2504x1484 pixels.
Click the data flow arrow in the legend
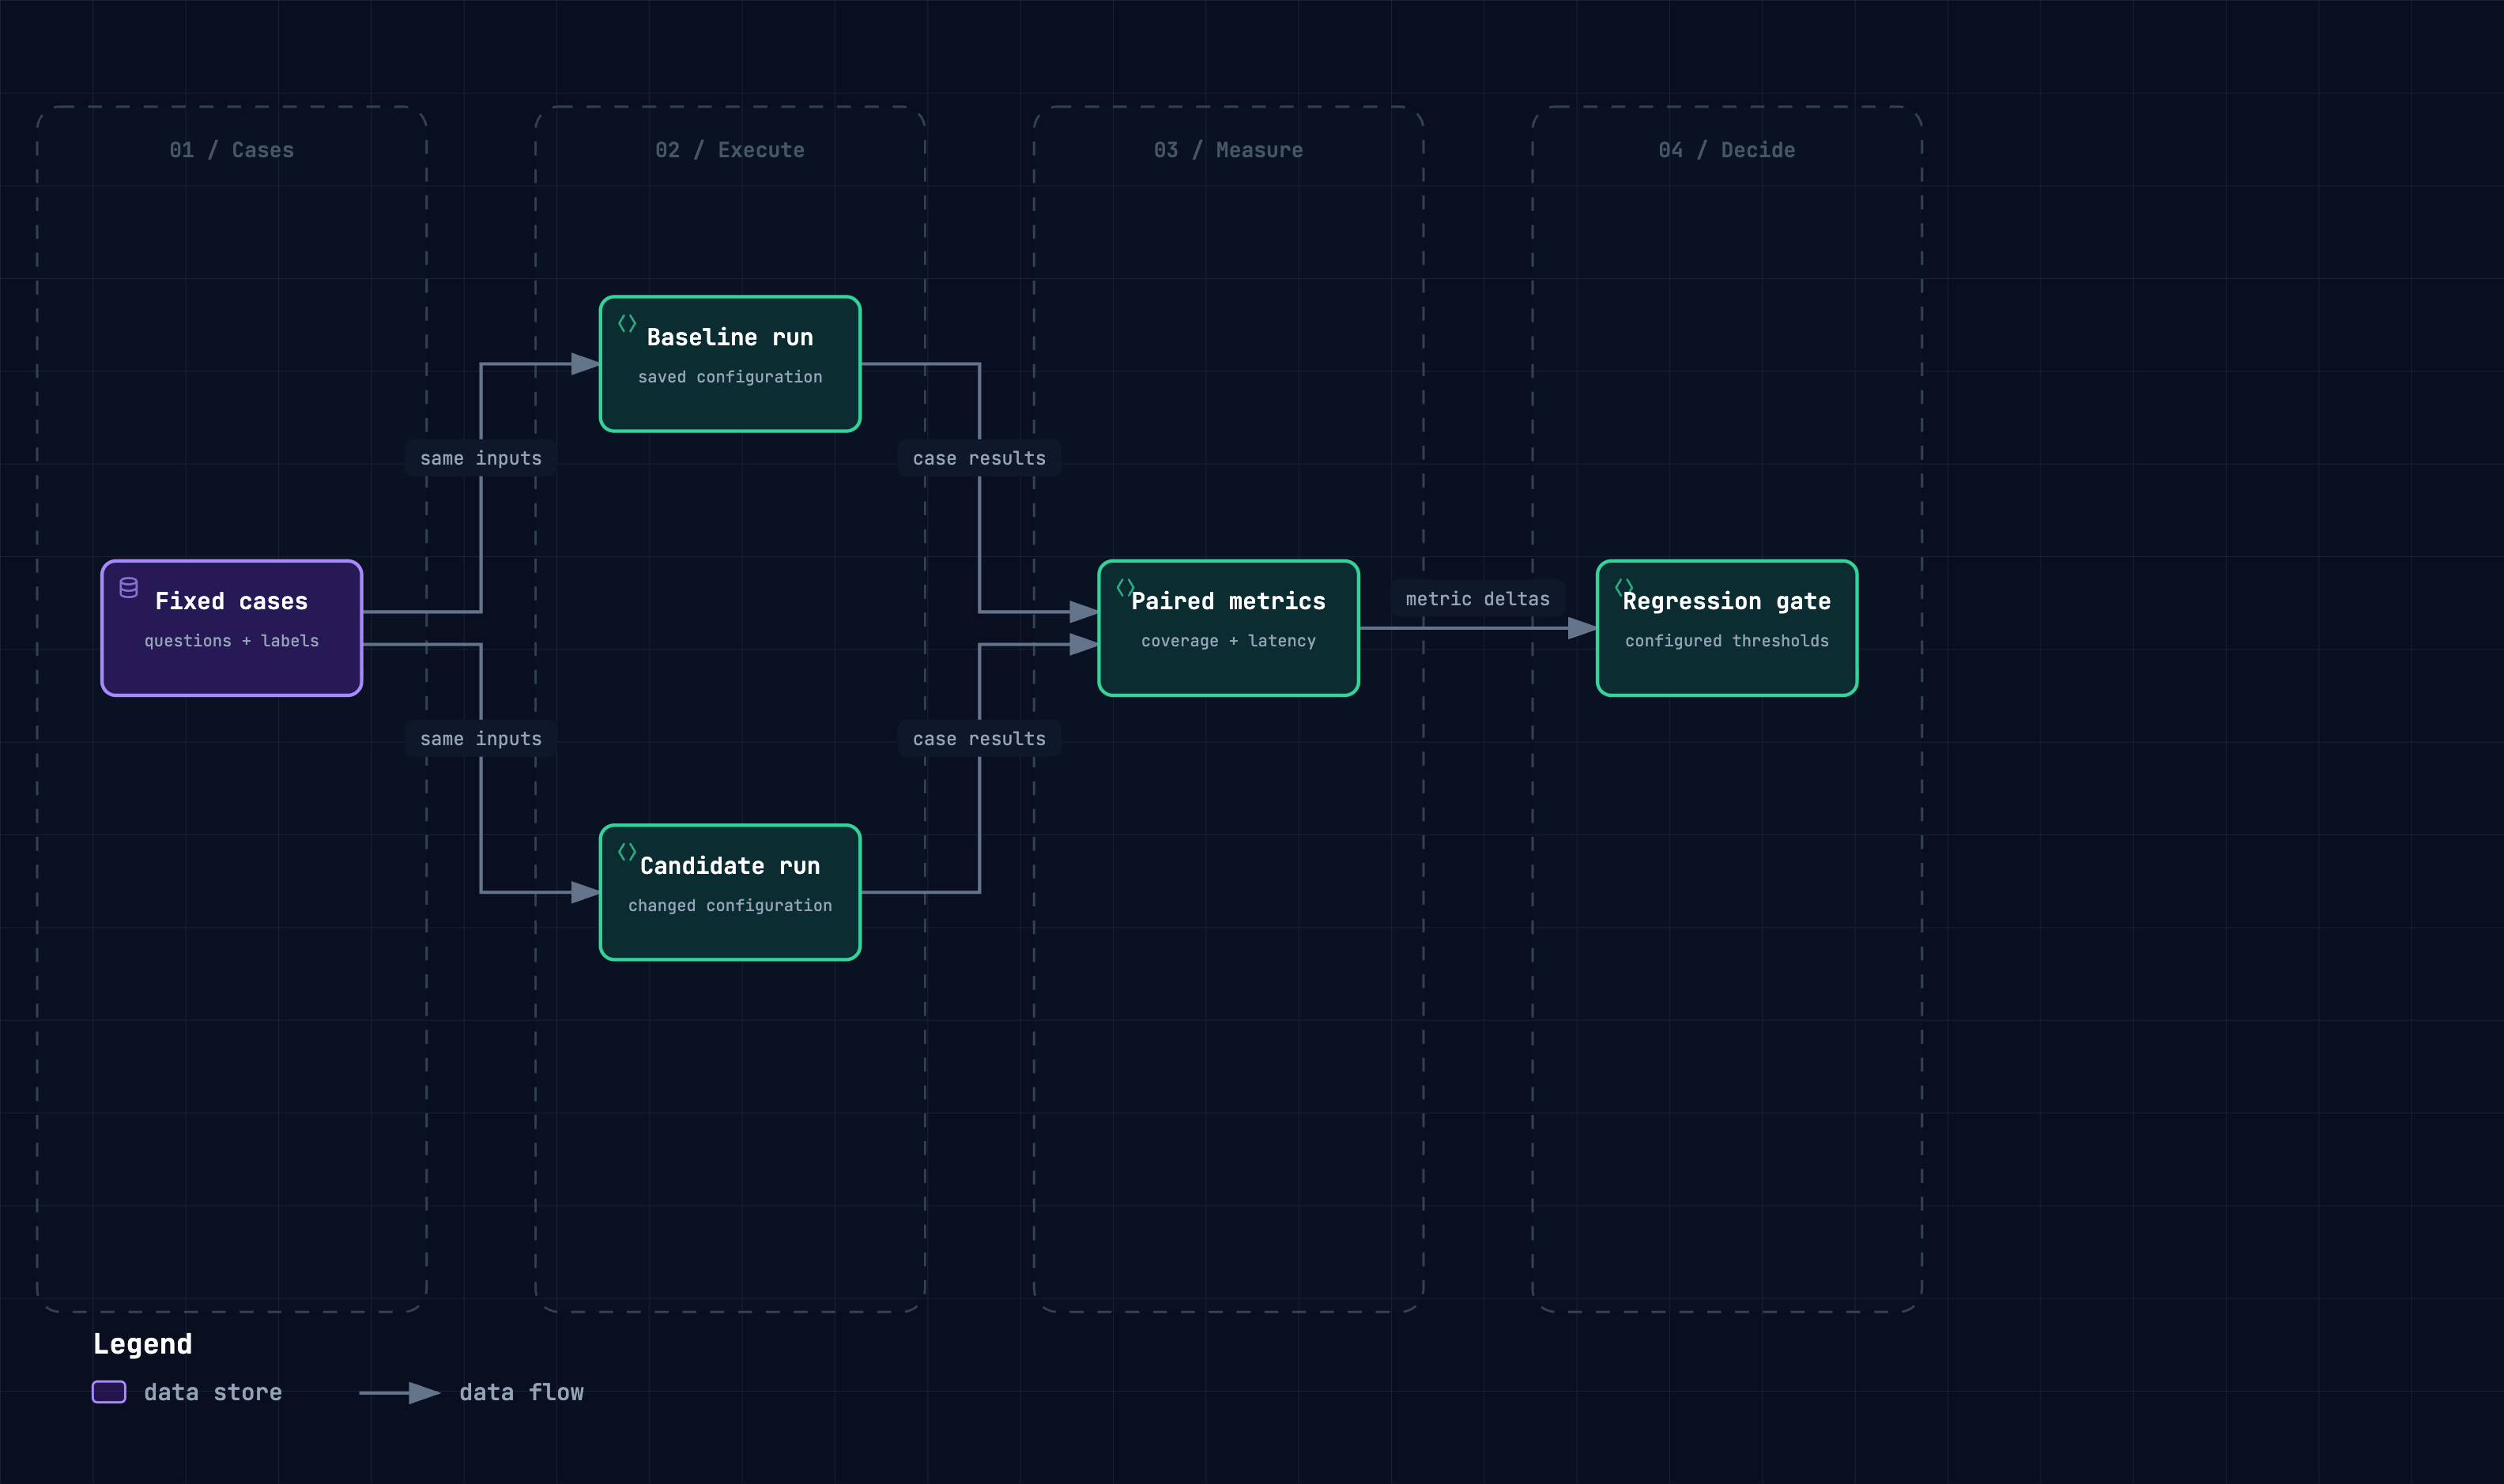pyautogui.click(x=399, y=1392)
